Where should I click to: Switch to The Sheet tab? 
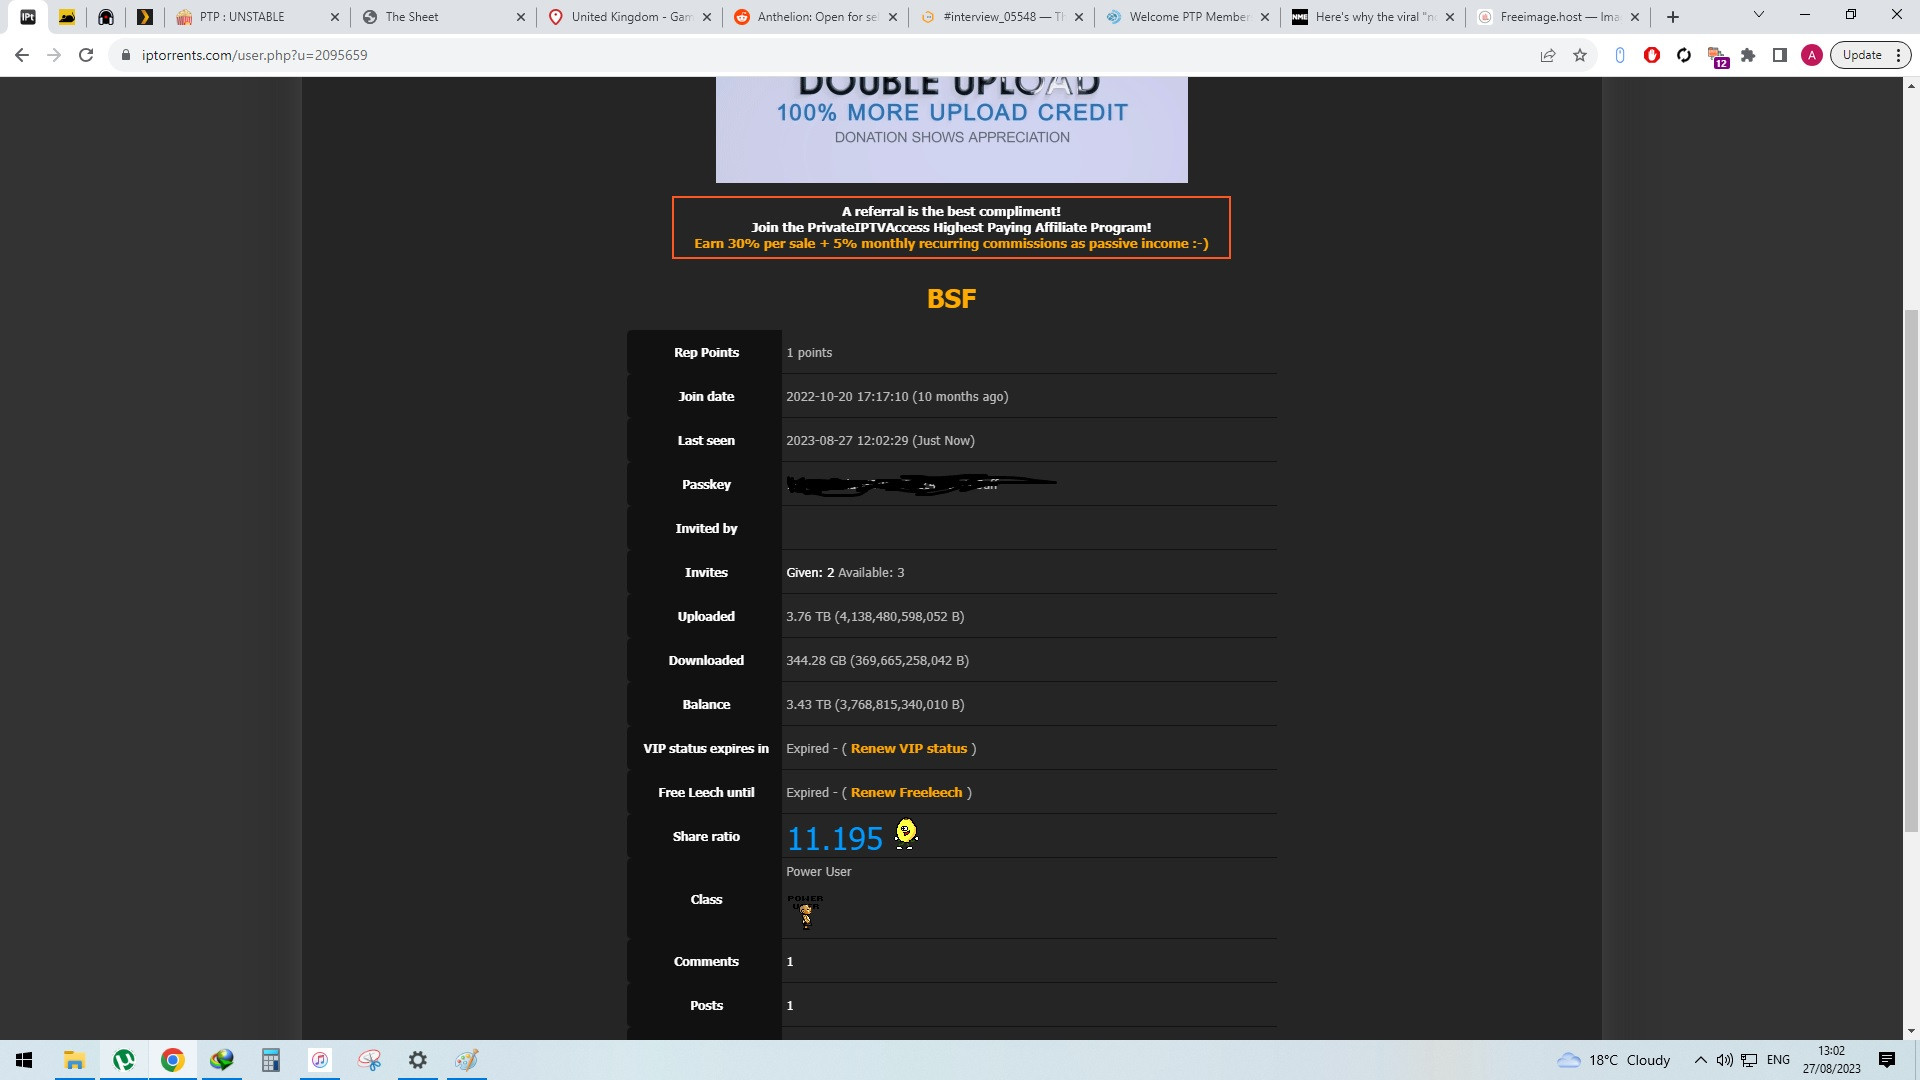pos(412,17)
